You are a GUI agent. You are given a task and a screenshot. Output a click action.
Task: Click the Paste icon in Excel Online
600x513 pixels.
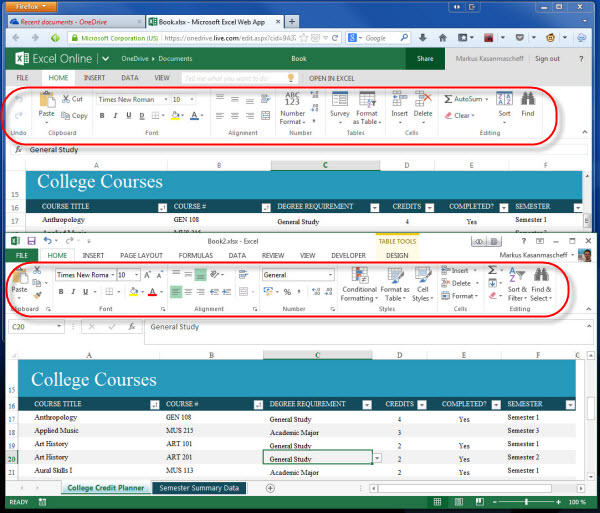(46, 104)
